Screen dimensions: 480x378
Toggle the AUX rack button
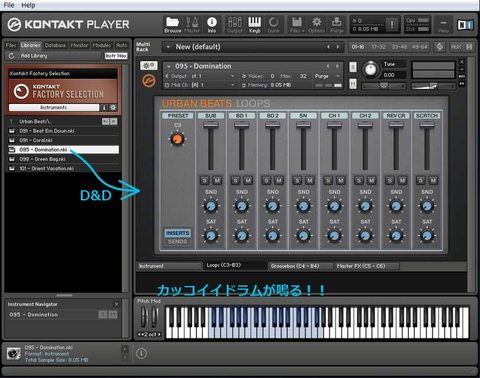click(x=456, y=47)
